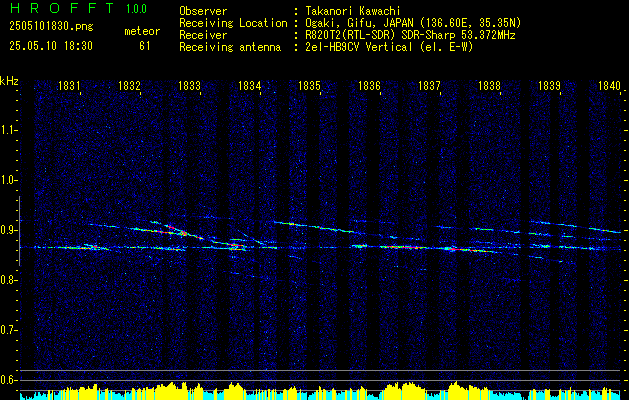629x400 pixels.
Task: Click the 1833 time marker
Action: pyautogui.click(x=189, y=85)
